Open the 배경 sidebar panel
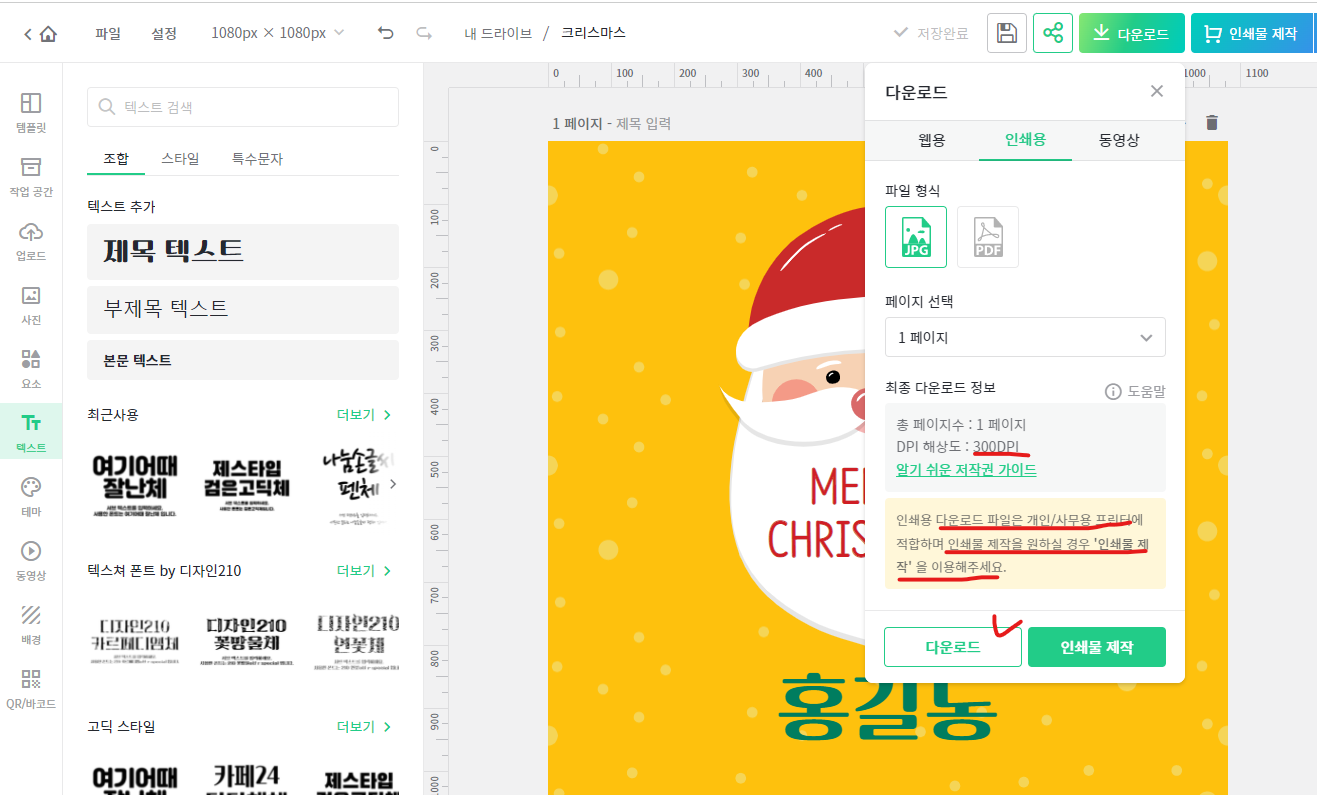The image size is (1317, 795). tap(31, 624)
